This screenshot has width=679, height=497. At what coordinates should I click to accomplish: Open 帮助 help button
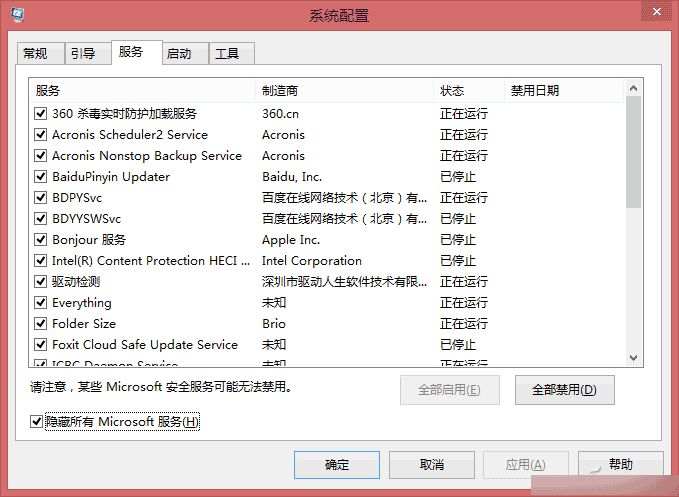621,465
